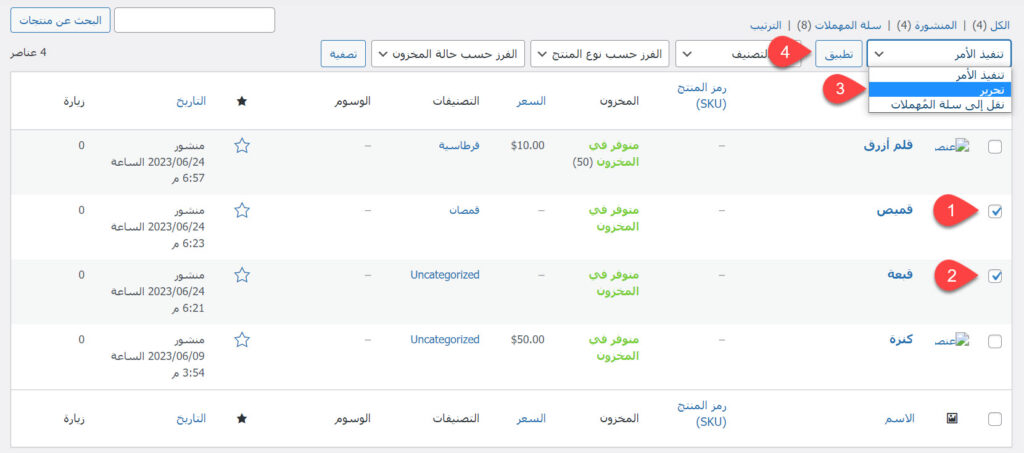Open thumbnail of قلم أزرق product

tap(951, 146)
